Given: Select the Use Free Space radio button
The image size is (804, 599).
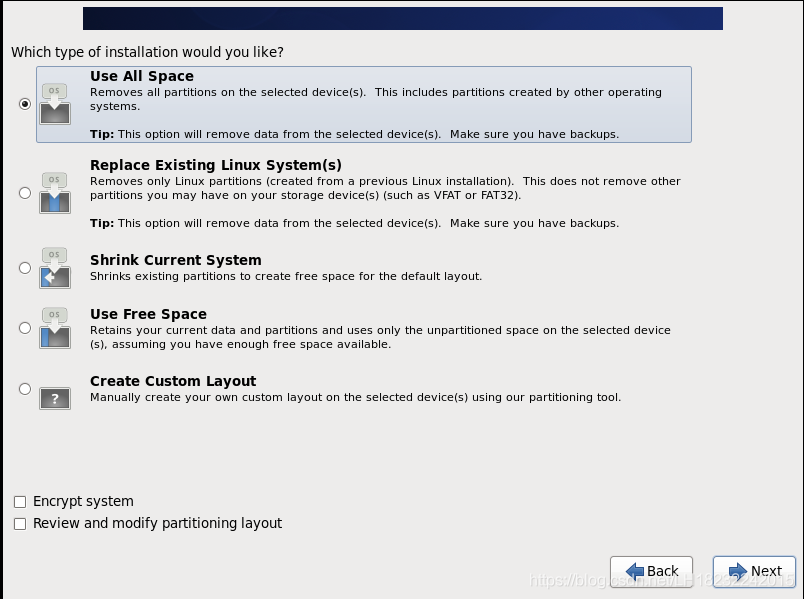Looking at the screenshot, I should pyautogui.click(x=25, y=328).
